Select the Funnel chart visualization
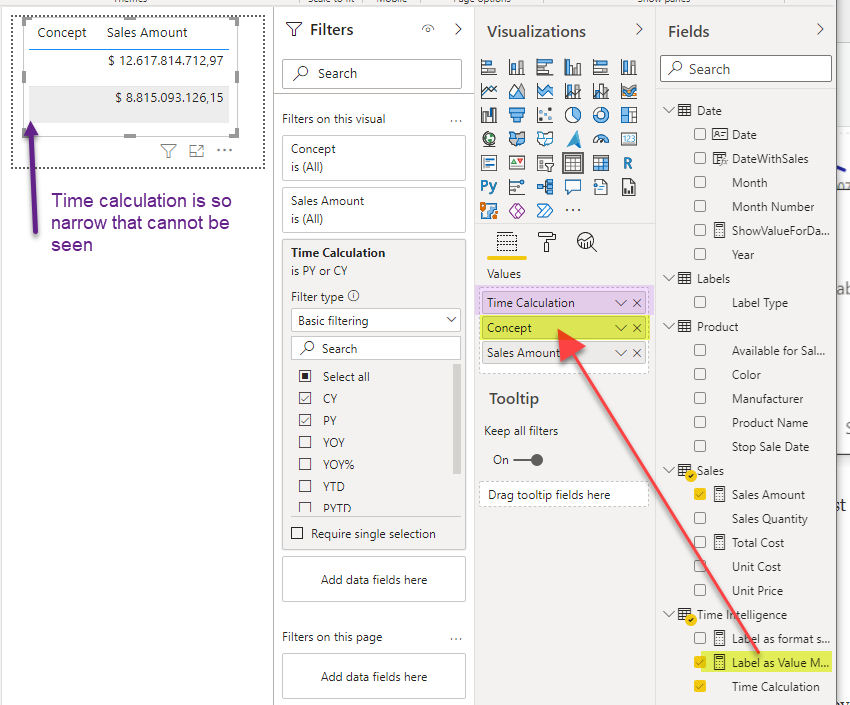The width and height of the screenshot is (850, 705). coord(517,115)
